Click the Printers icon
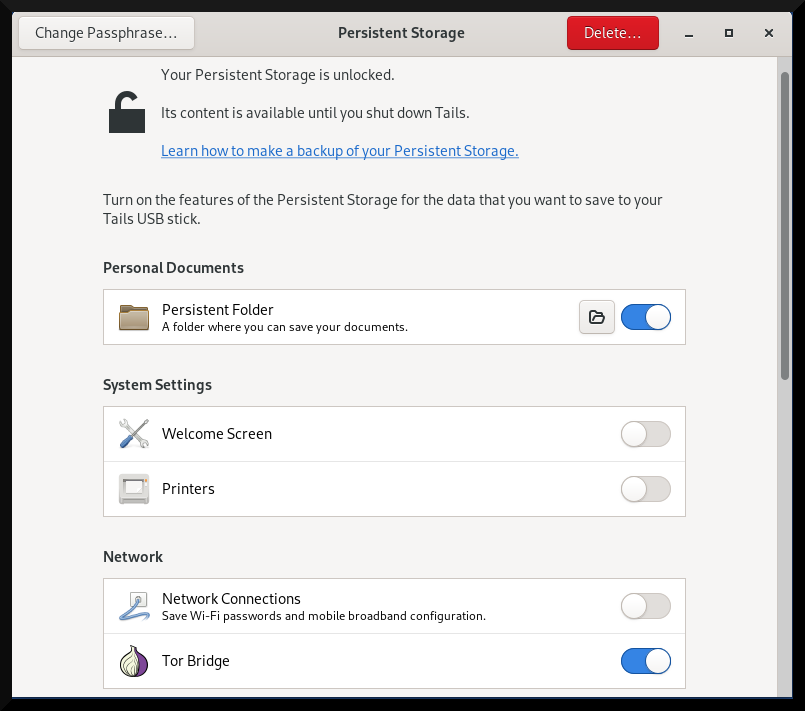 [134, 489]
